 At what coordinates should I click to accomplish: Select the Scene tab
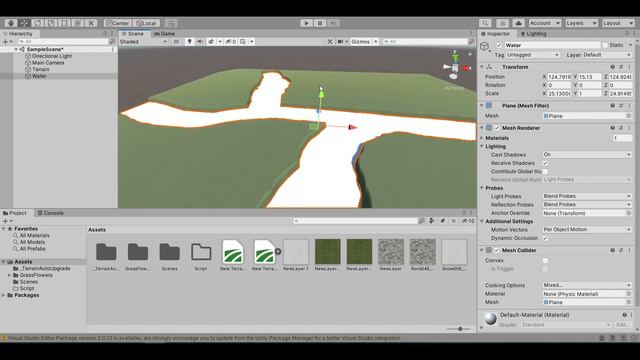tap(133, 33)
